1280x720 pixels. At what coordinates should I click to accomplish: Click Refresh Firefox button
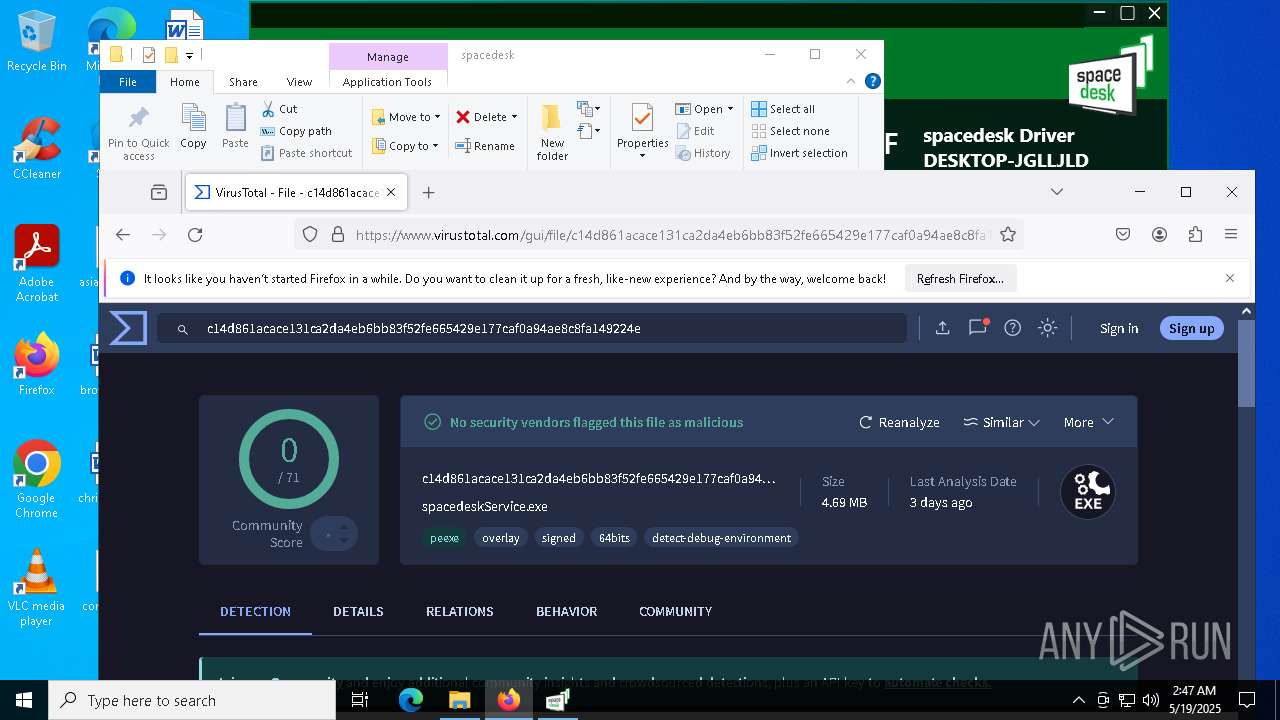960,279
